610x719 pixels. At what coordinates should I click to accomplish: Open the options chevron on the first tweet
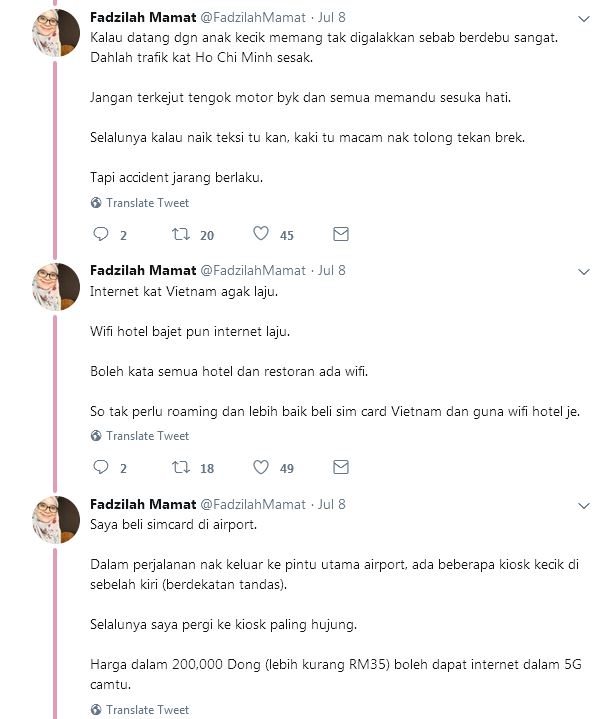(x=583, y=19)
